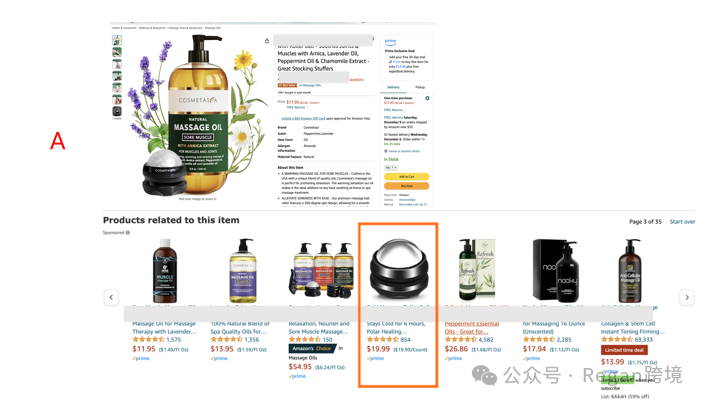Expand the FREE Returns dropdown under price

(298, 107)
